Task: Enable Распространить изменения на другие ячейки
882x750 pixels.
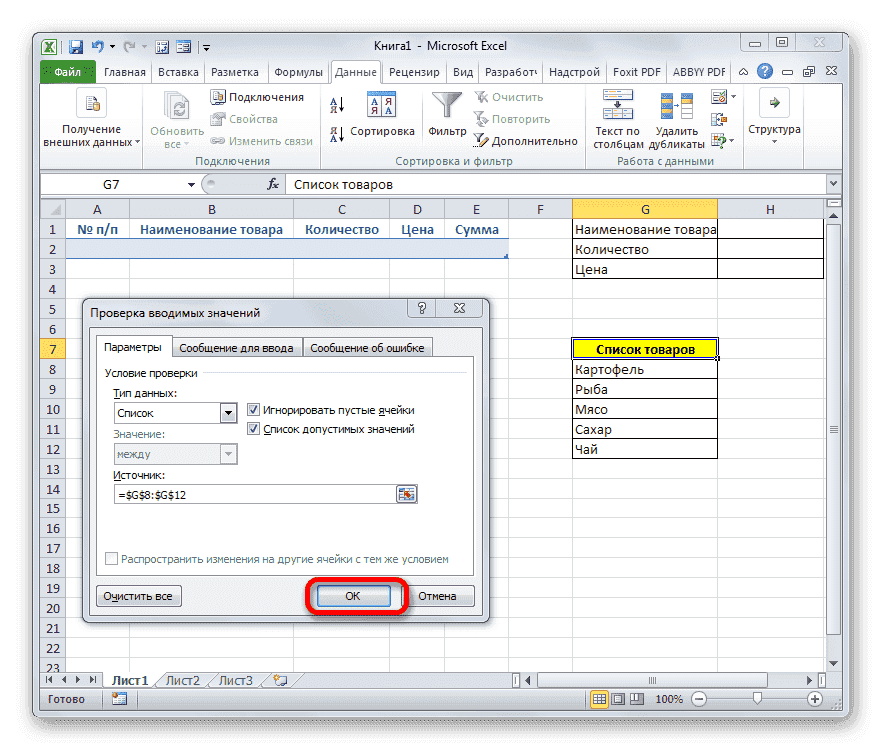Action: [x=111, y=559]
